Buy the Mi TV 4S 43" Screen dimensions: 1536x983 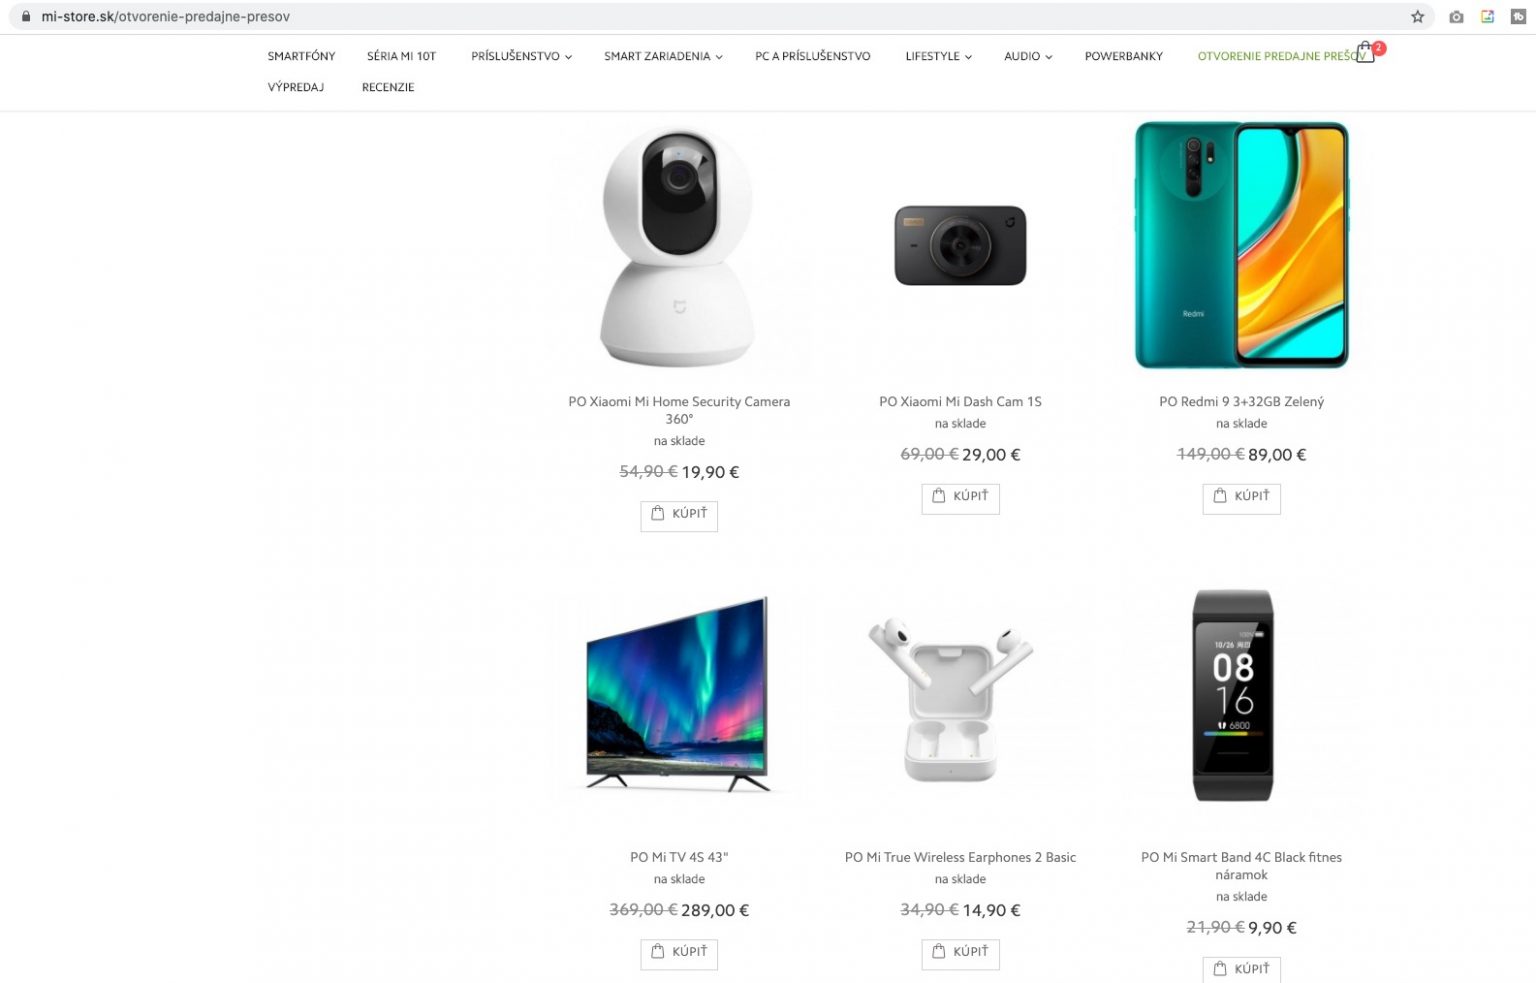(x=679, y=953)
